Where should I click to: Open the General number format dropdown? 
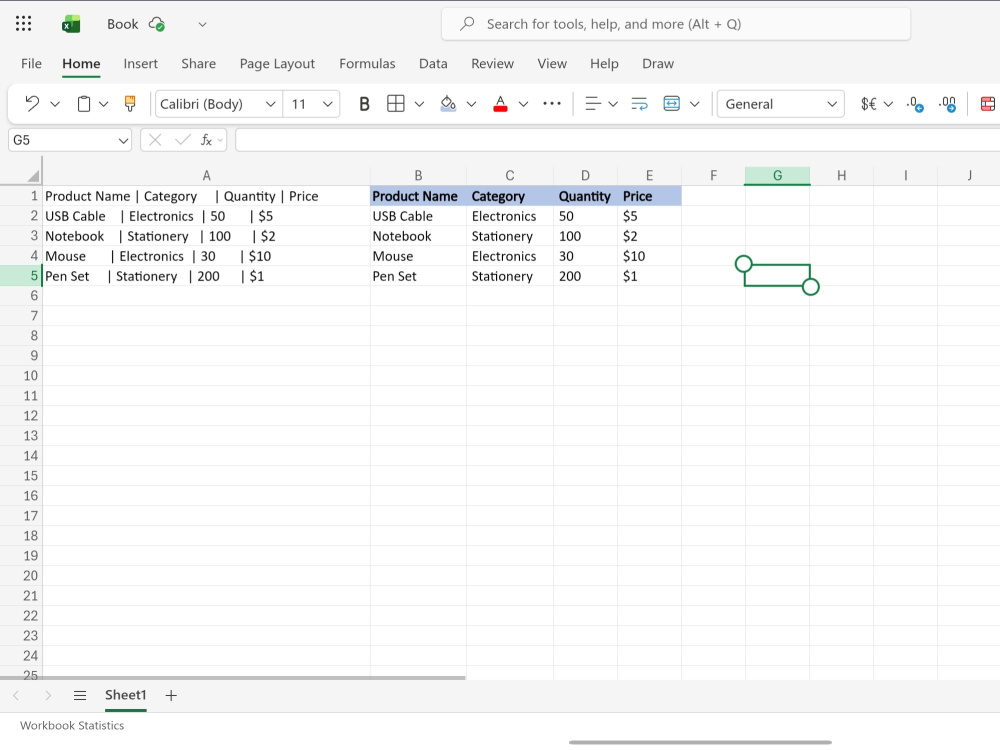781,104
